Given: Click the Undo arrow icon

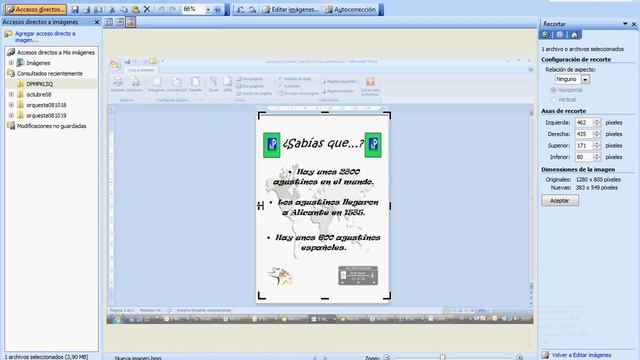Looking at the screenshot, I should click(x=161, y=9).
